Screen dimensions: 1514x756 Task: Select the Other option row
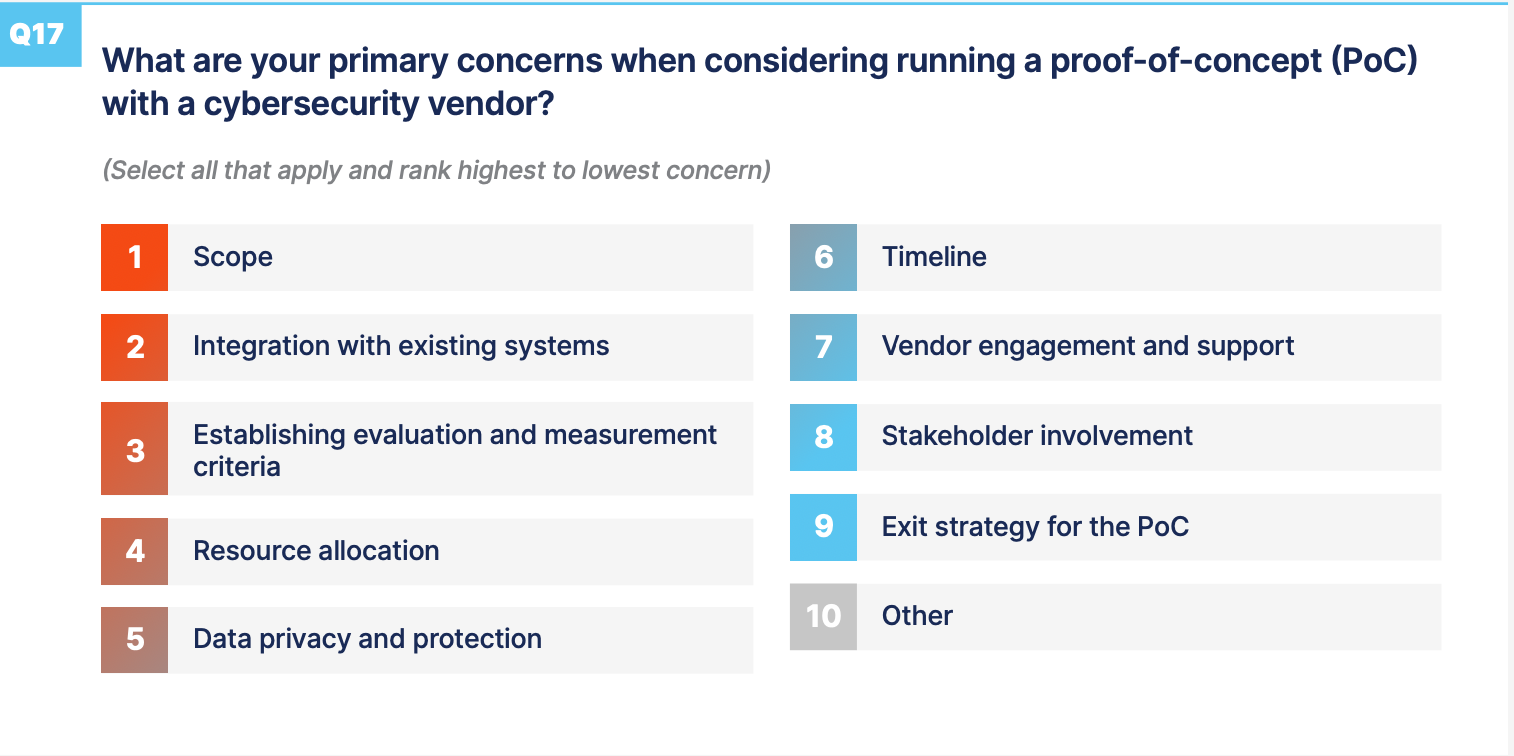click(1148, 616)
